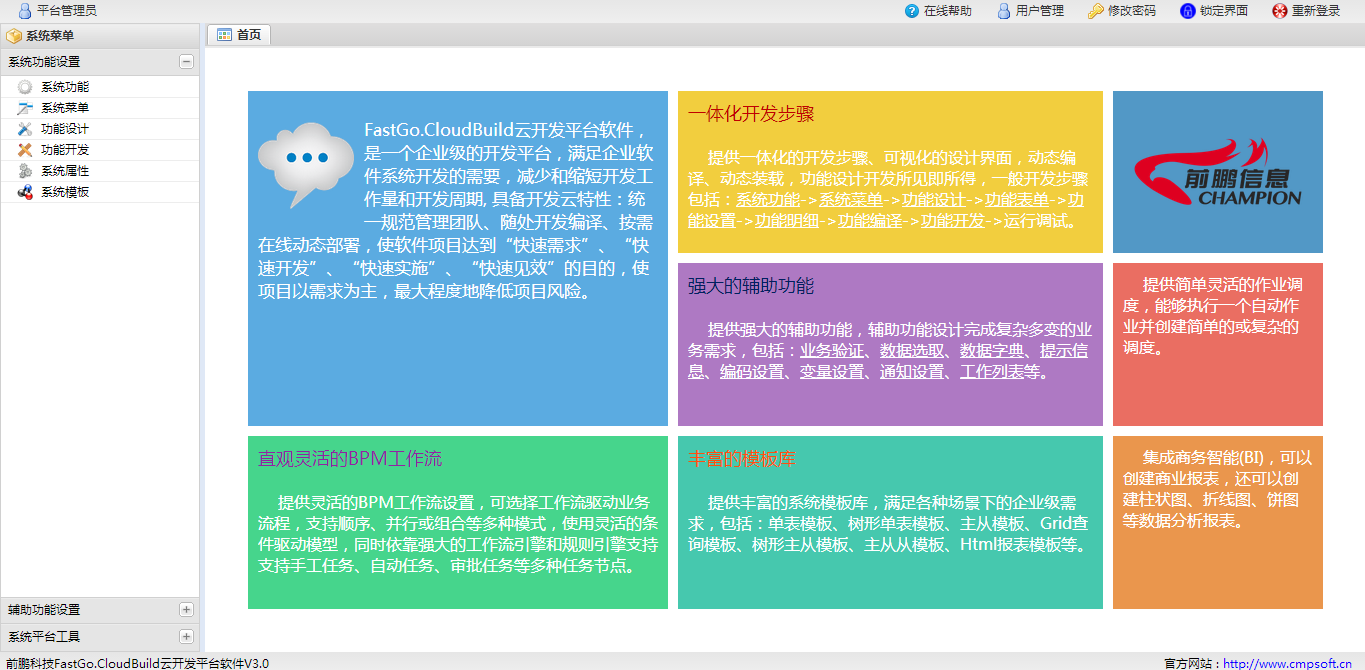
Task: Click the FastGo.CloudBuild V3.0 status bar text
Action: [137, 663]
